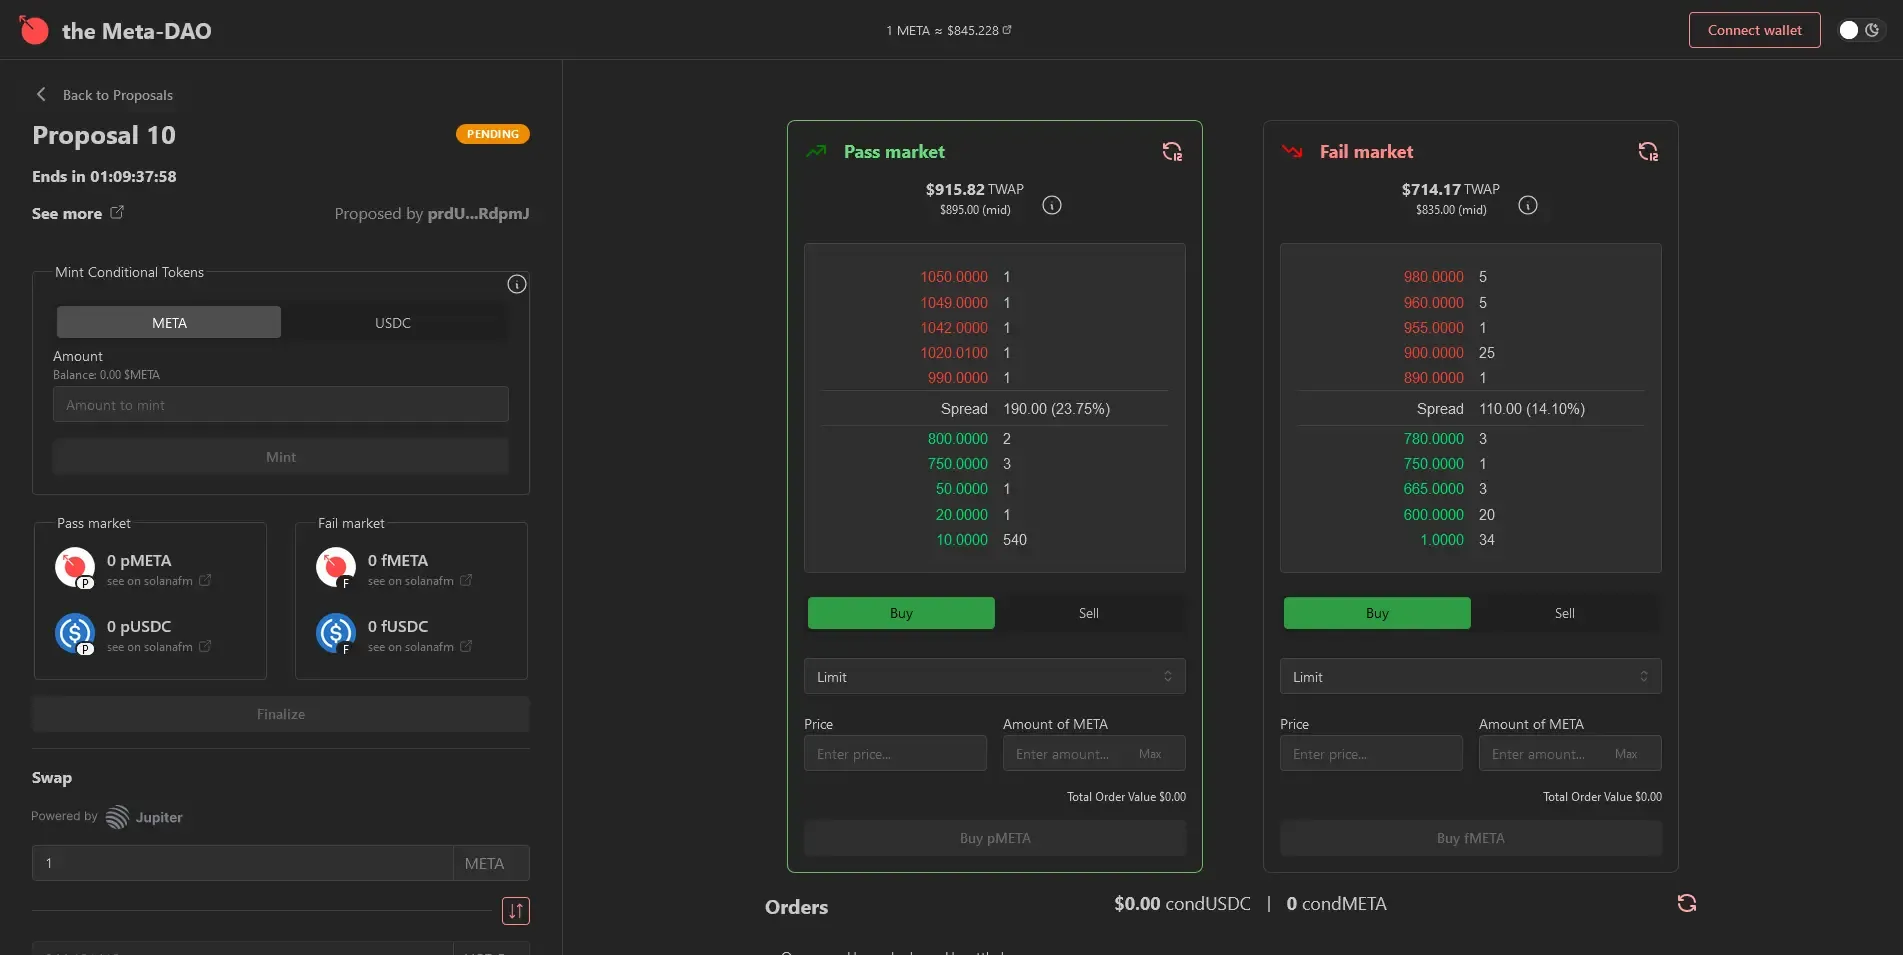Navigate Back to Proposals

[x=103, y=94]
